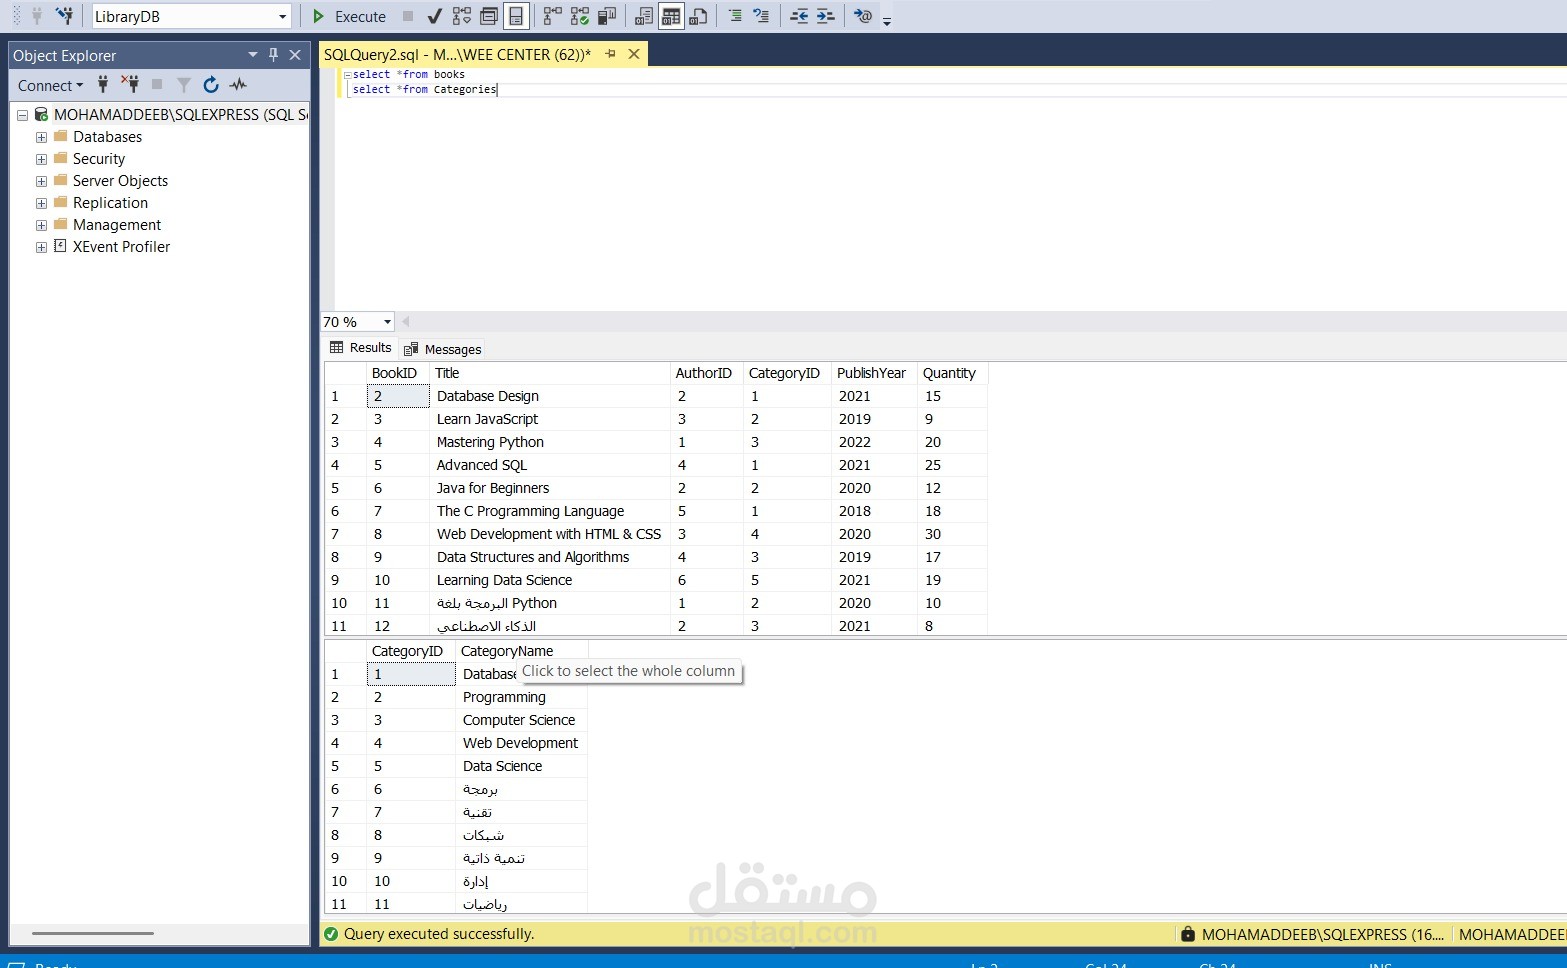The image size is (1567, 968).
Task: Toggle auto-hide pin on Object Explorer
Action: click(x=273, y=55)
